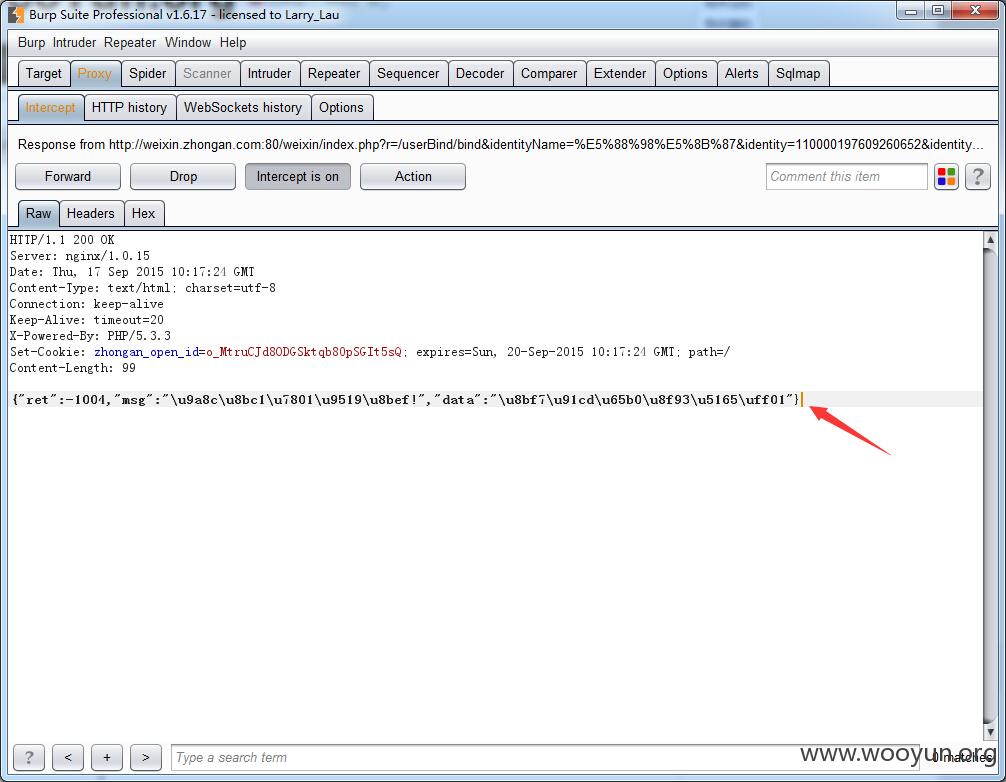Viewport: 1006px width, 782px height.
Task: Click the Comment this item field
Action: pyautogui.click(x=846, y=176)
